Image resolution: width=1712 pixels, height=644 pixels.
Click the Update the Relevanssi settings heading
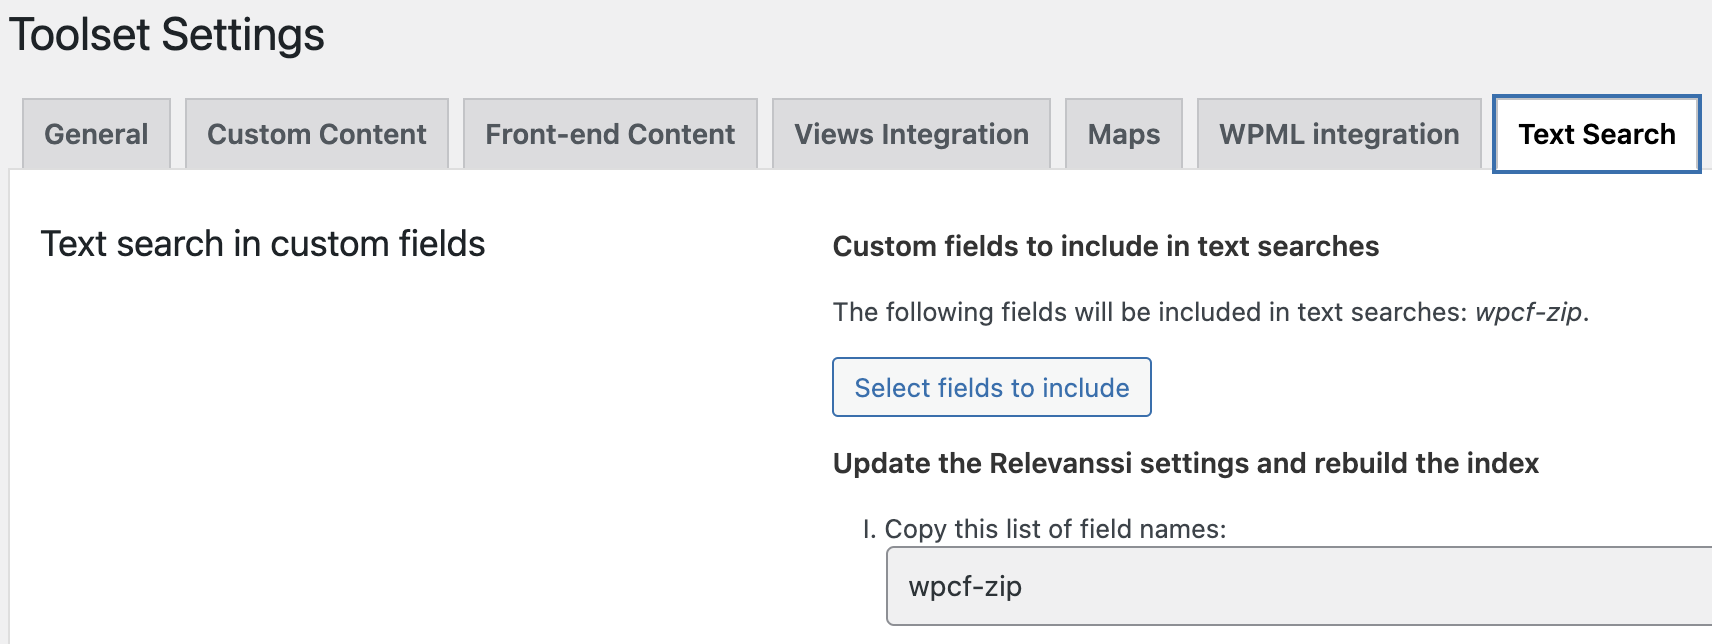click(1185, 463)
